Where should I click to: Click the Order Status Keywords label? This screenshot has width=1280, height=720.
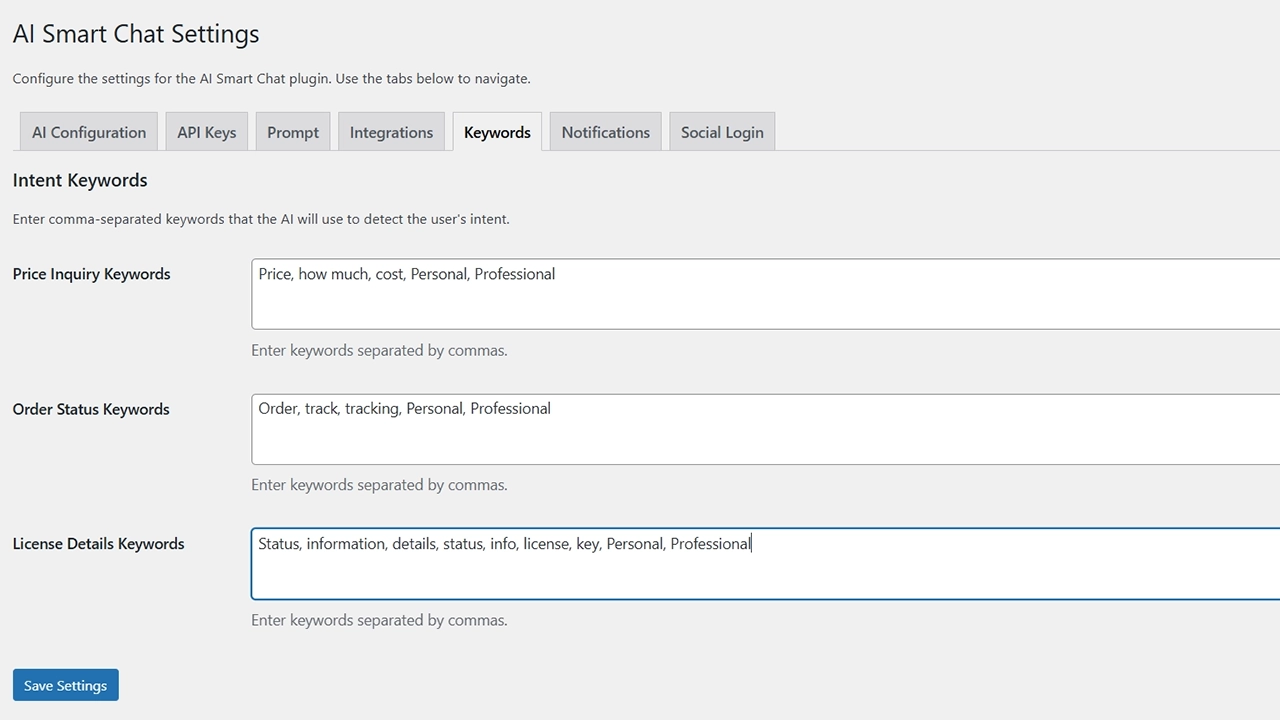point(91,409)
